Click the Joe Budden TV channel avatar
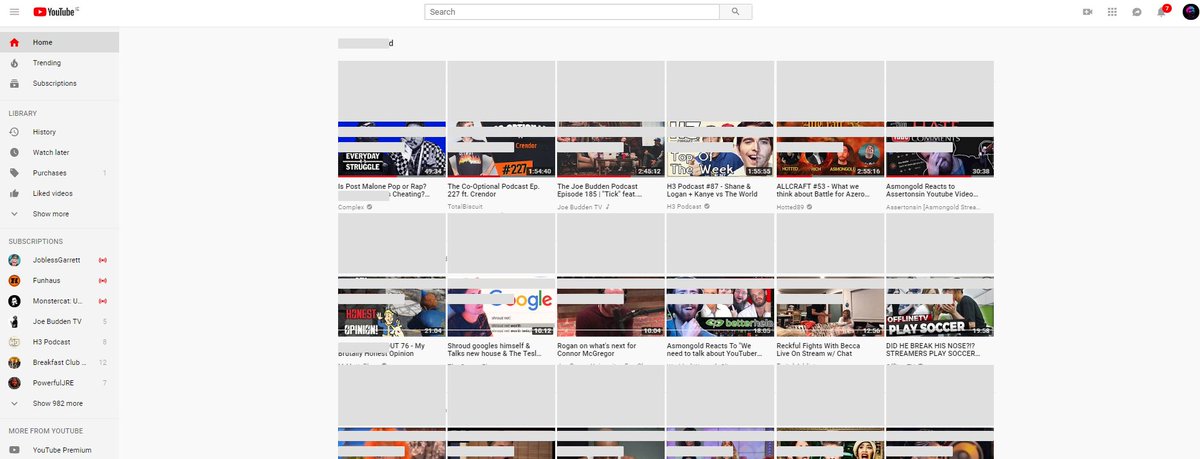 pos(14,322)
